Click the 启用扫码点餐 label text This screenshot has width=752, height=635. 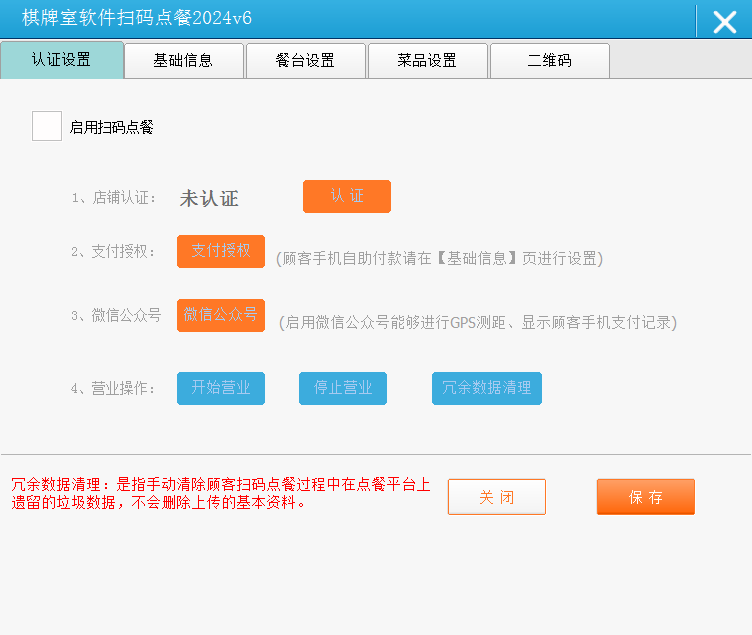(x=111, y=128)
